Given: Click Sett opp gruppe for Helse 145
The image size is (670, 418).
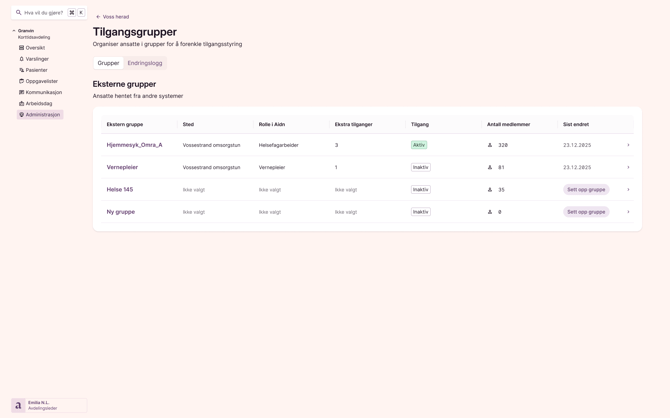Looking at the screenshot, I should click(586, 190).
